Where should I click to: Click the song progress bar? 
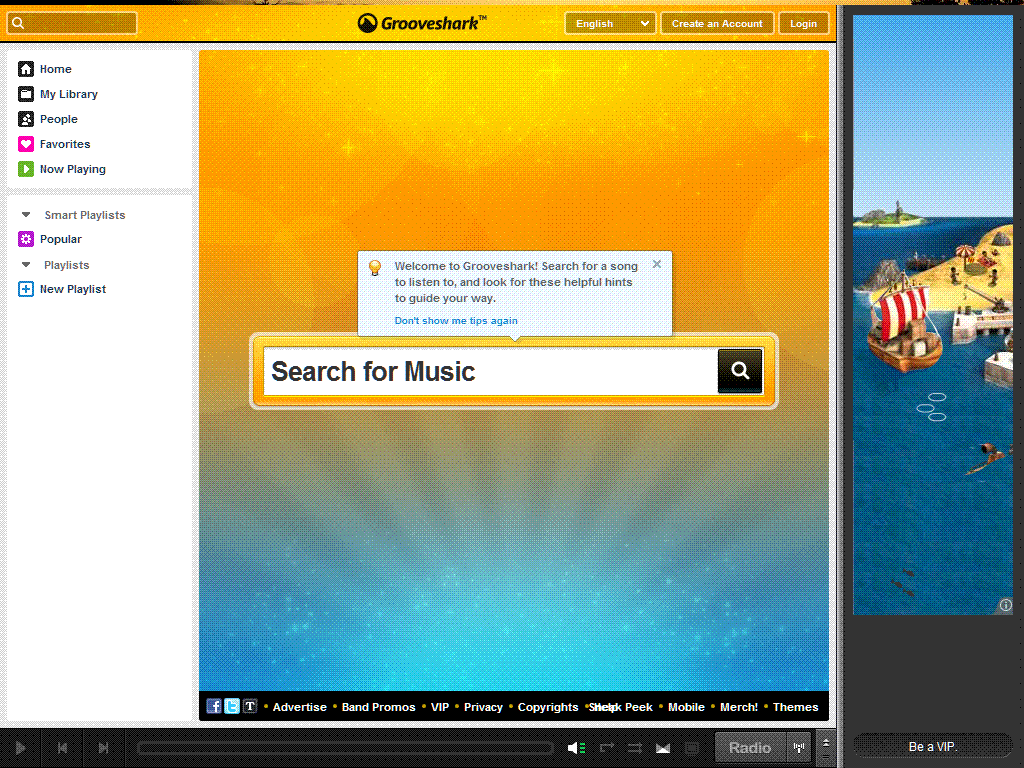tap(345, 748)
